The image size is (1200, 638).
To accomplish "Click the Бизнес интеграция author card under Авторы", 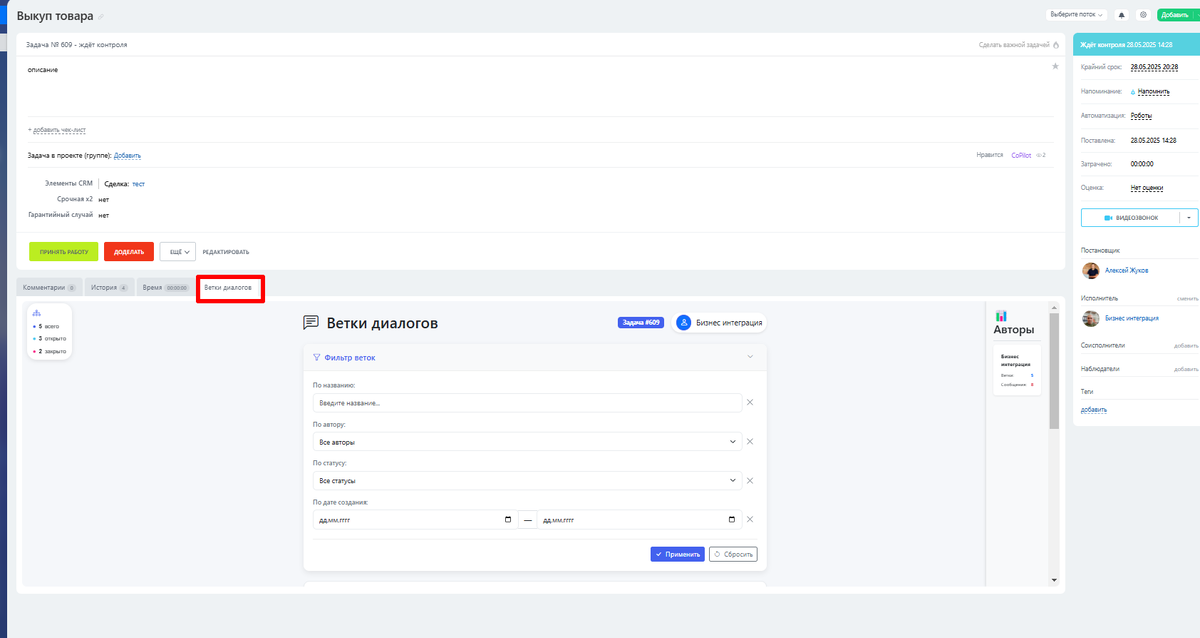I will click(1017, 371).
